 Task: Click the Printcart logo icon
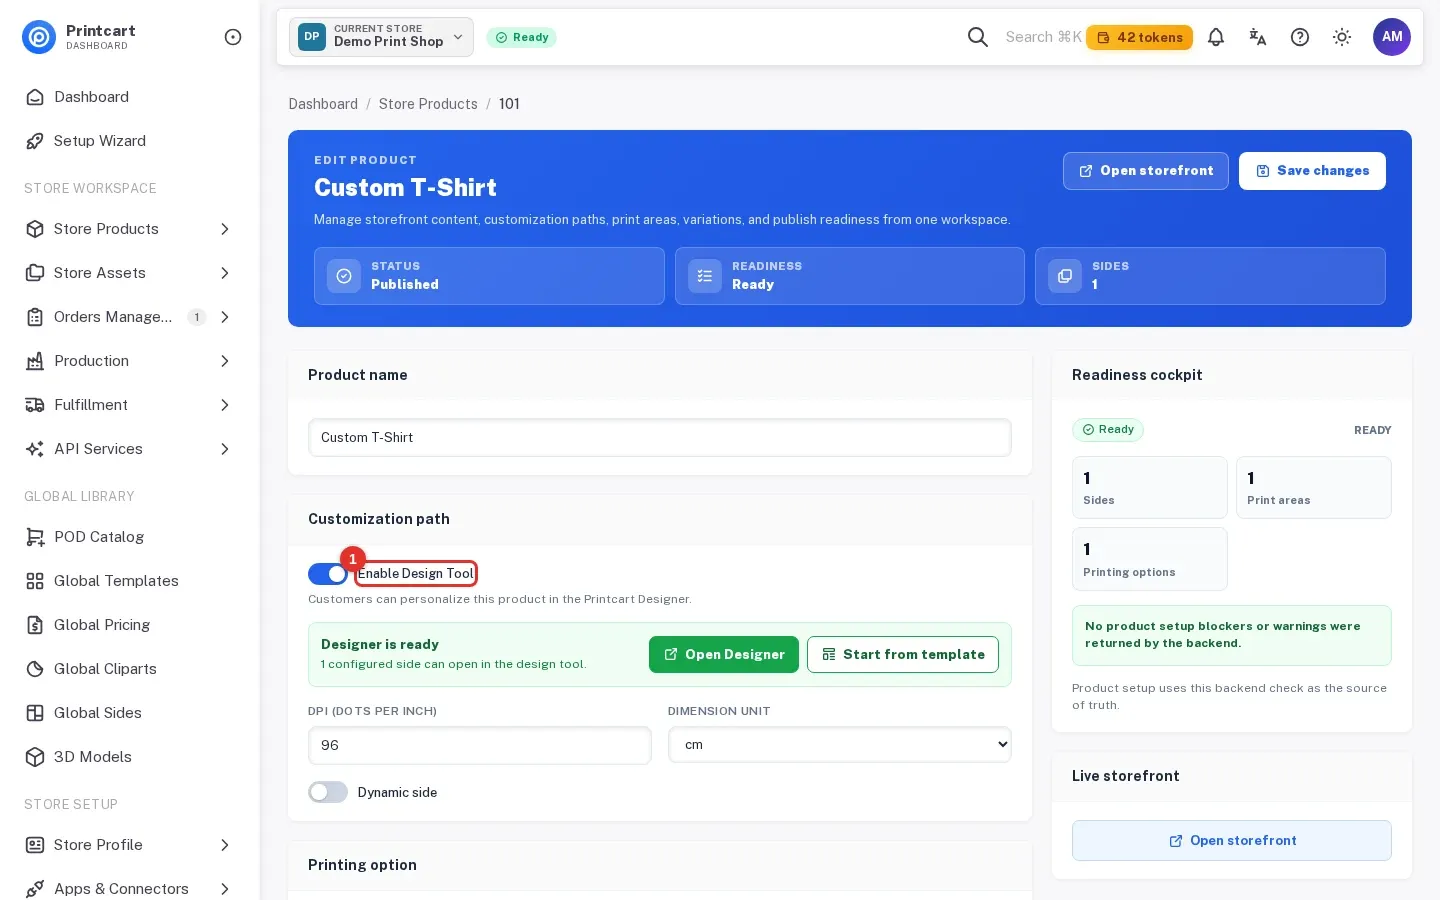39,37
